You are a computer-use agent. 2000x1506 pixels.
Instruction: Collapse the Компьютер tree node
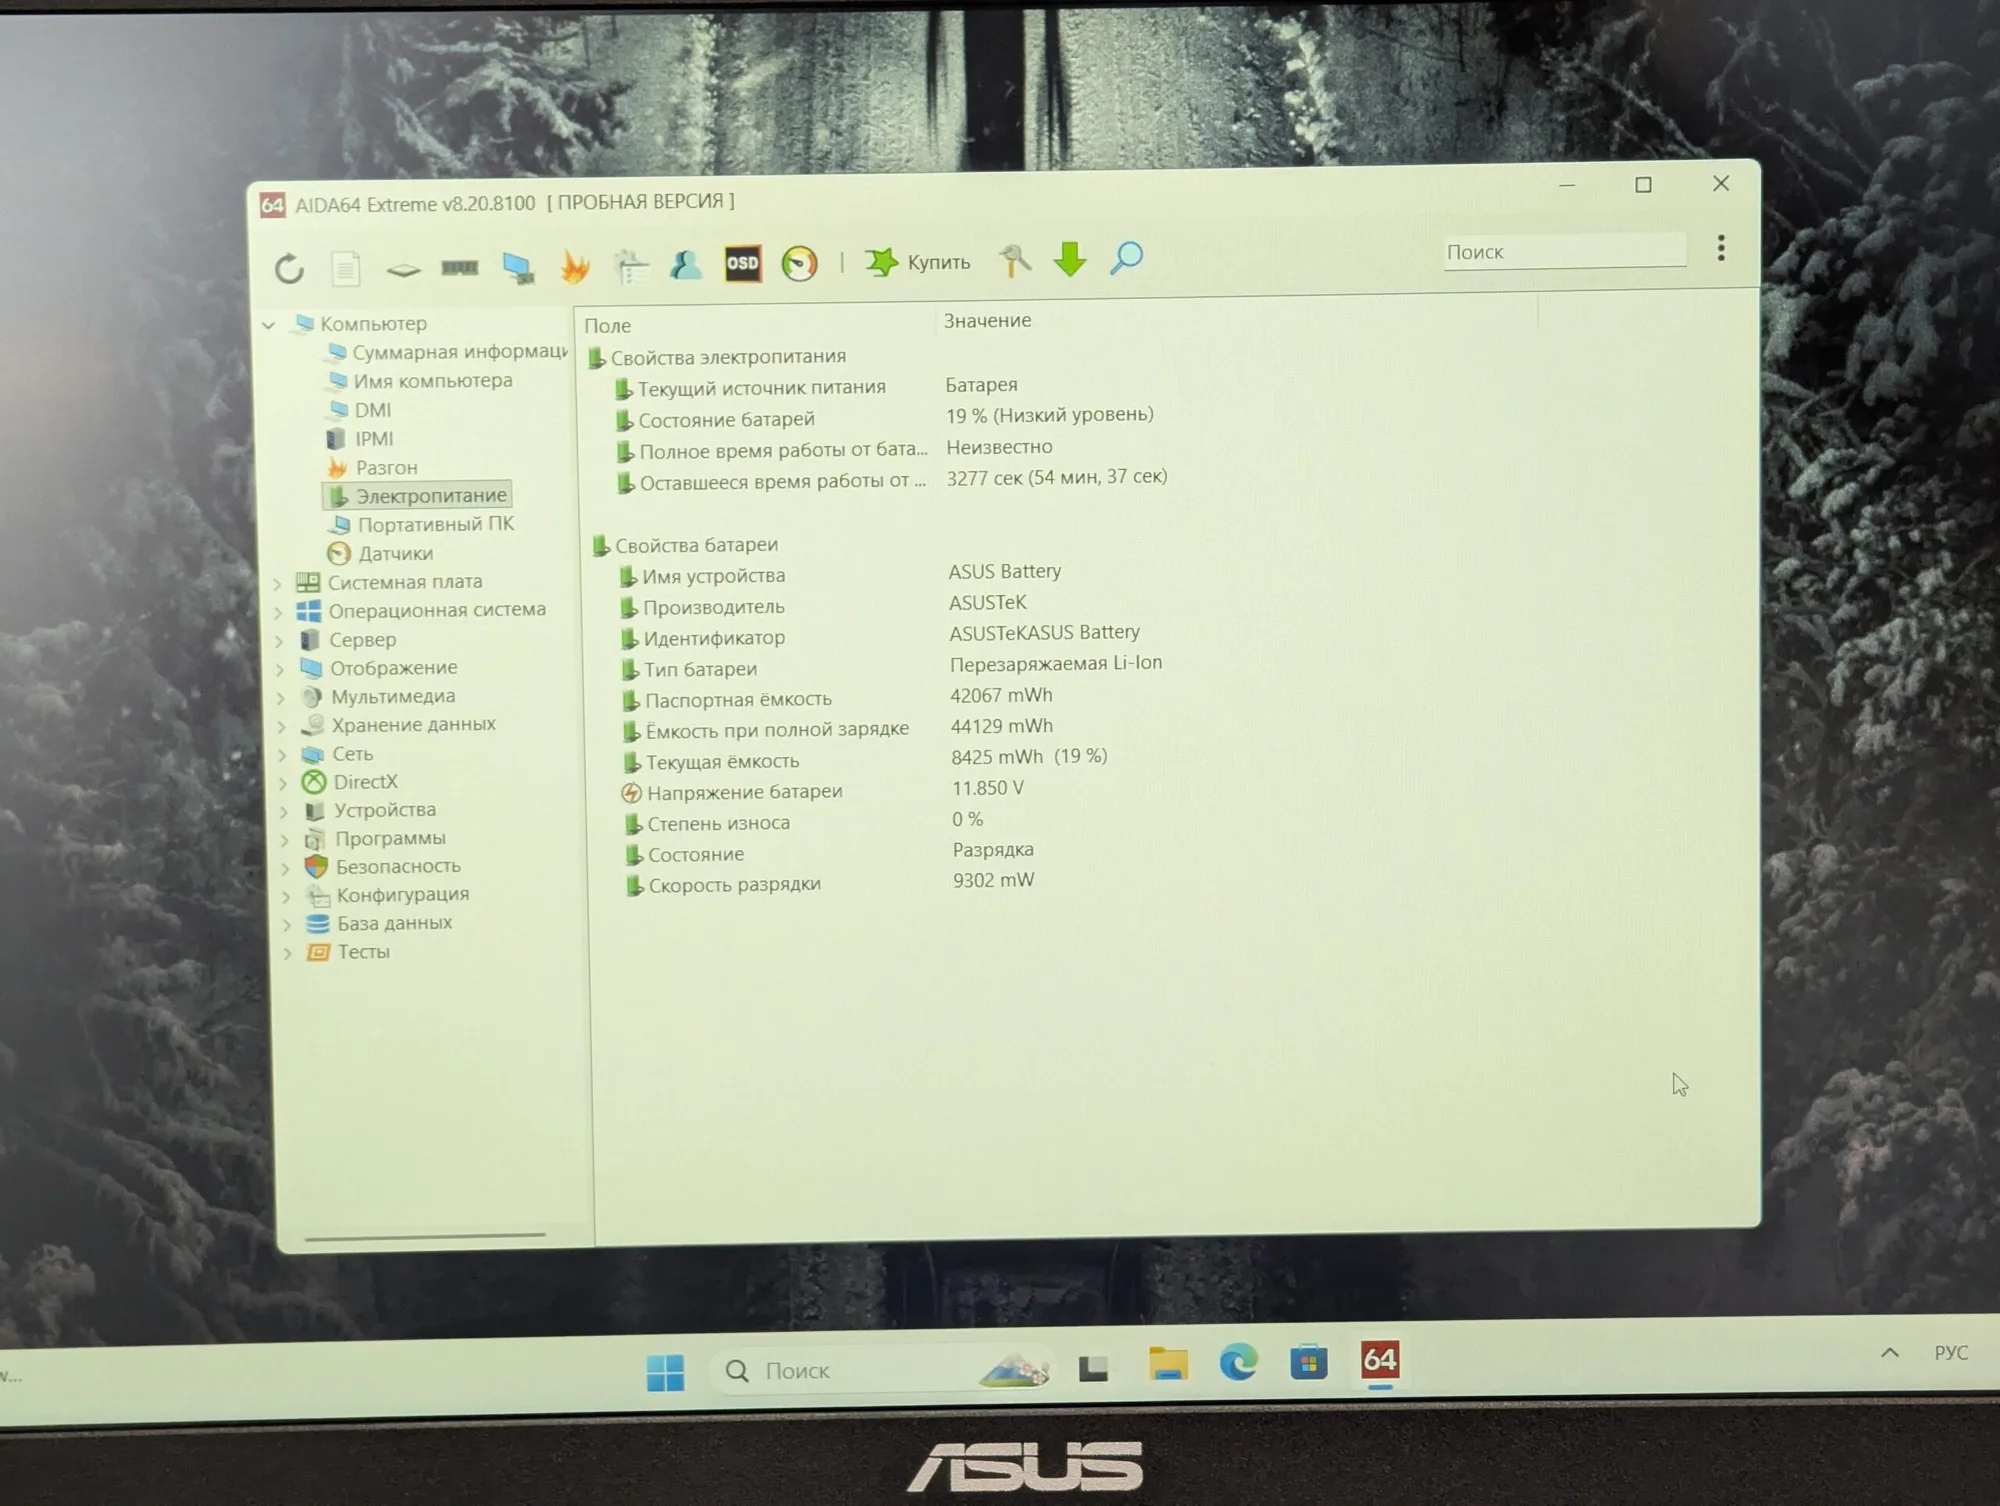tap(269, 325)
